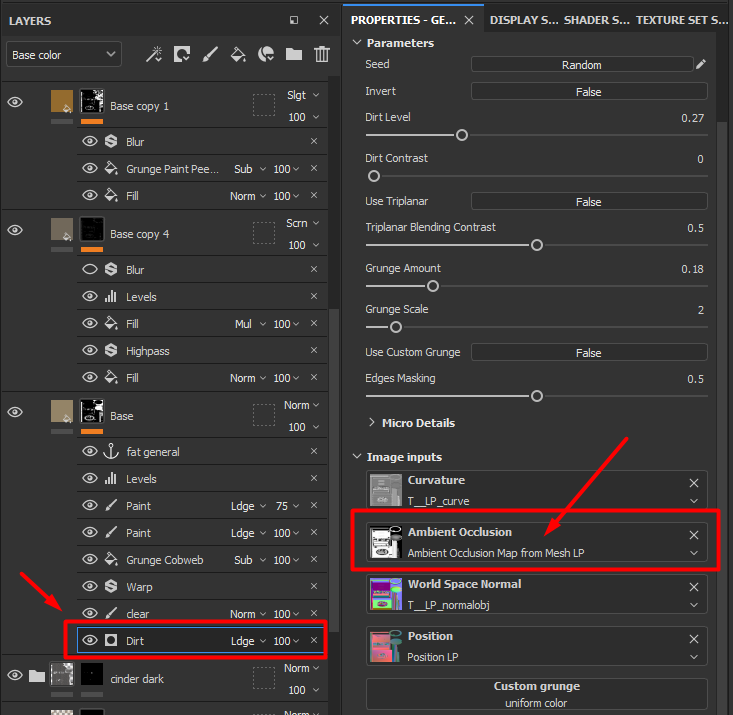This screenshot has height=715, width=733.
Task: Remove the Warp filter
Action: pos(314,586)
